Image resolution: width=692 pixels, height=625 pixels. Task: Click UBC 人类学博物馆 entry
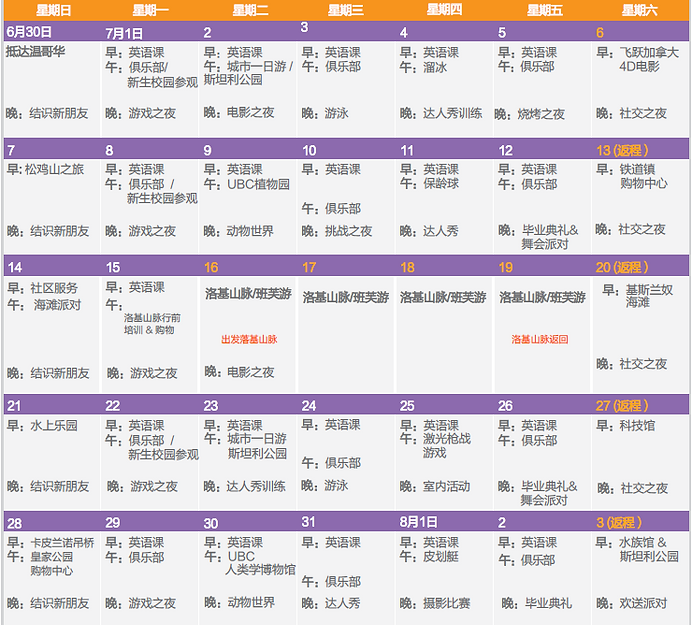click(x=260, y=563)
